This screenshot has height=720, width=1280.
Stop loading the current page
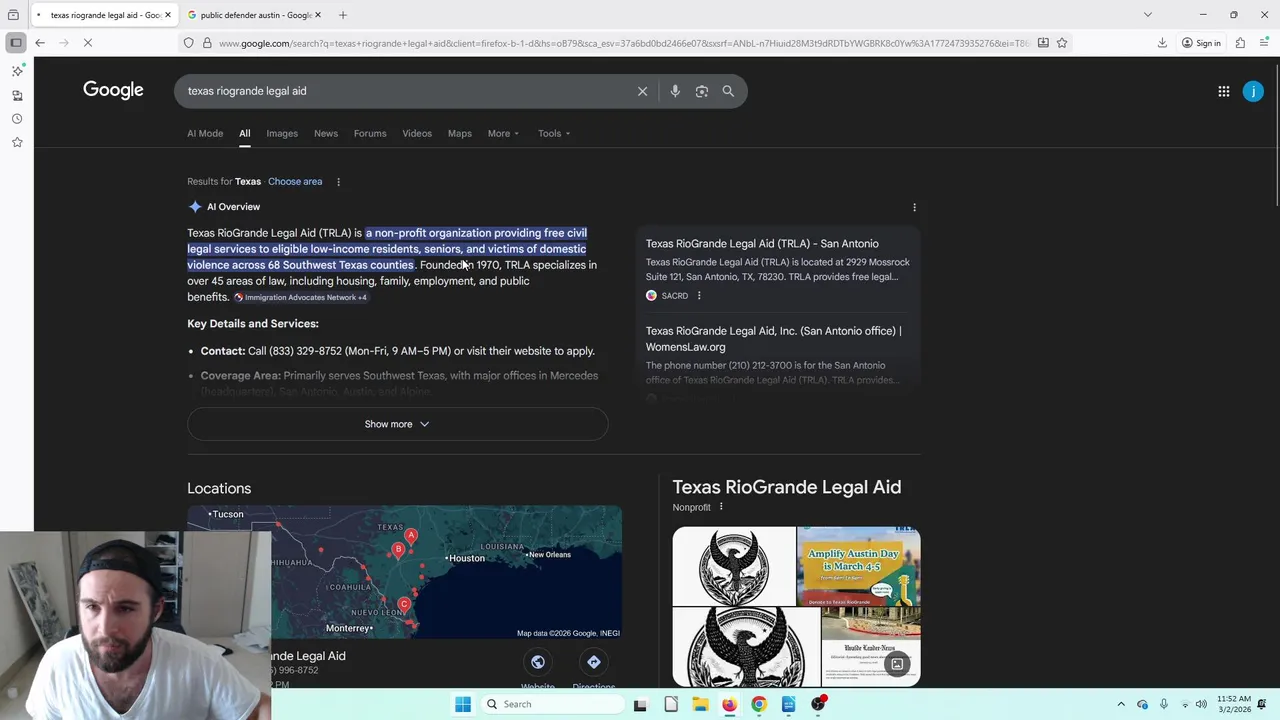[88, 43]
